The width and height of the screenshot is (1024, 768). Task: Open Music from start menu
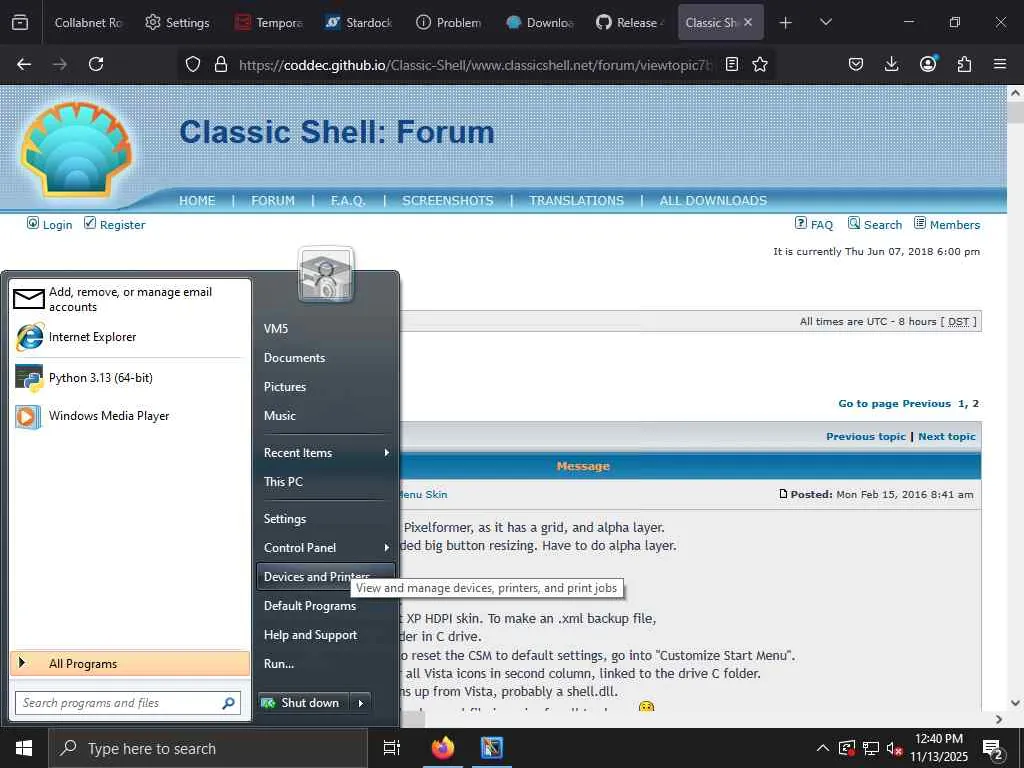326,415
